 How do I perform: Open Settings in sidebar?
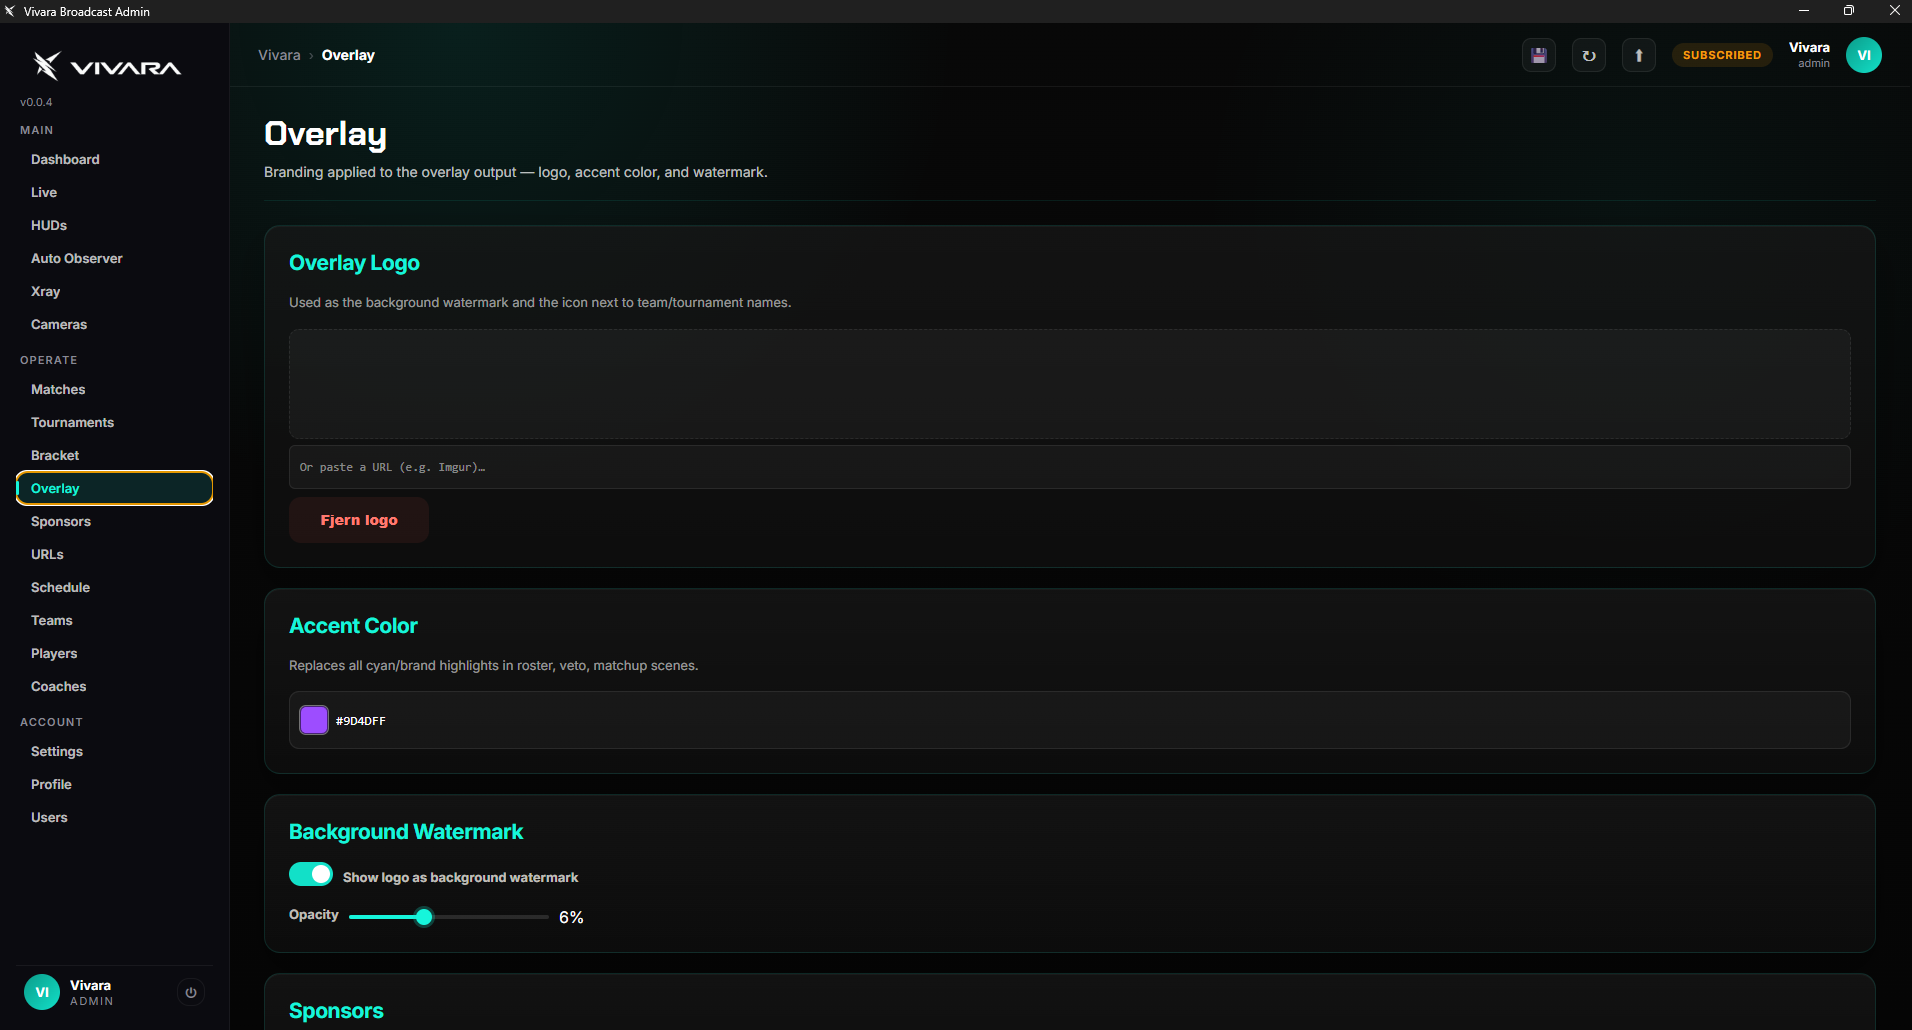point(115,751)
